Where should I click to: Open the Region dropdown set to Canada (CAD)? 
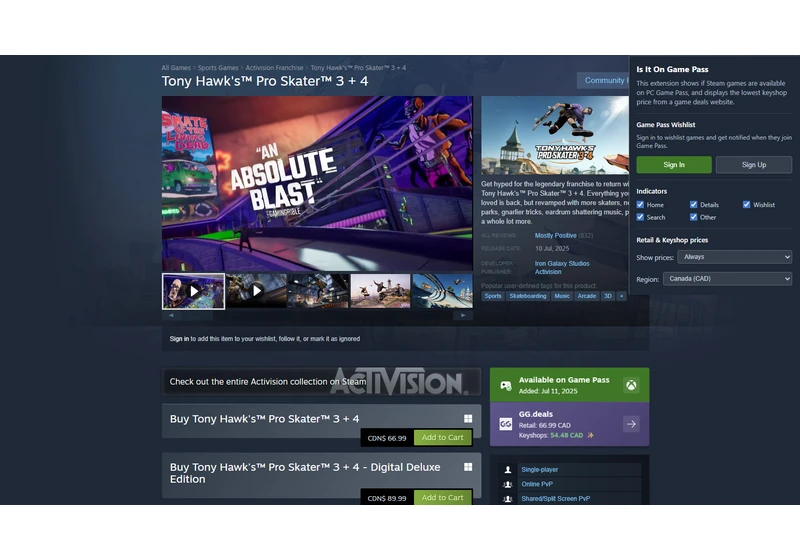(x=727, y=278)
